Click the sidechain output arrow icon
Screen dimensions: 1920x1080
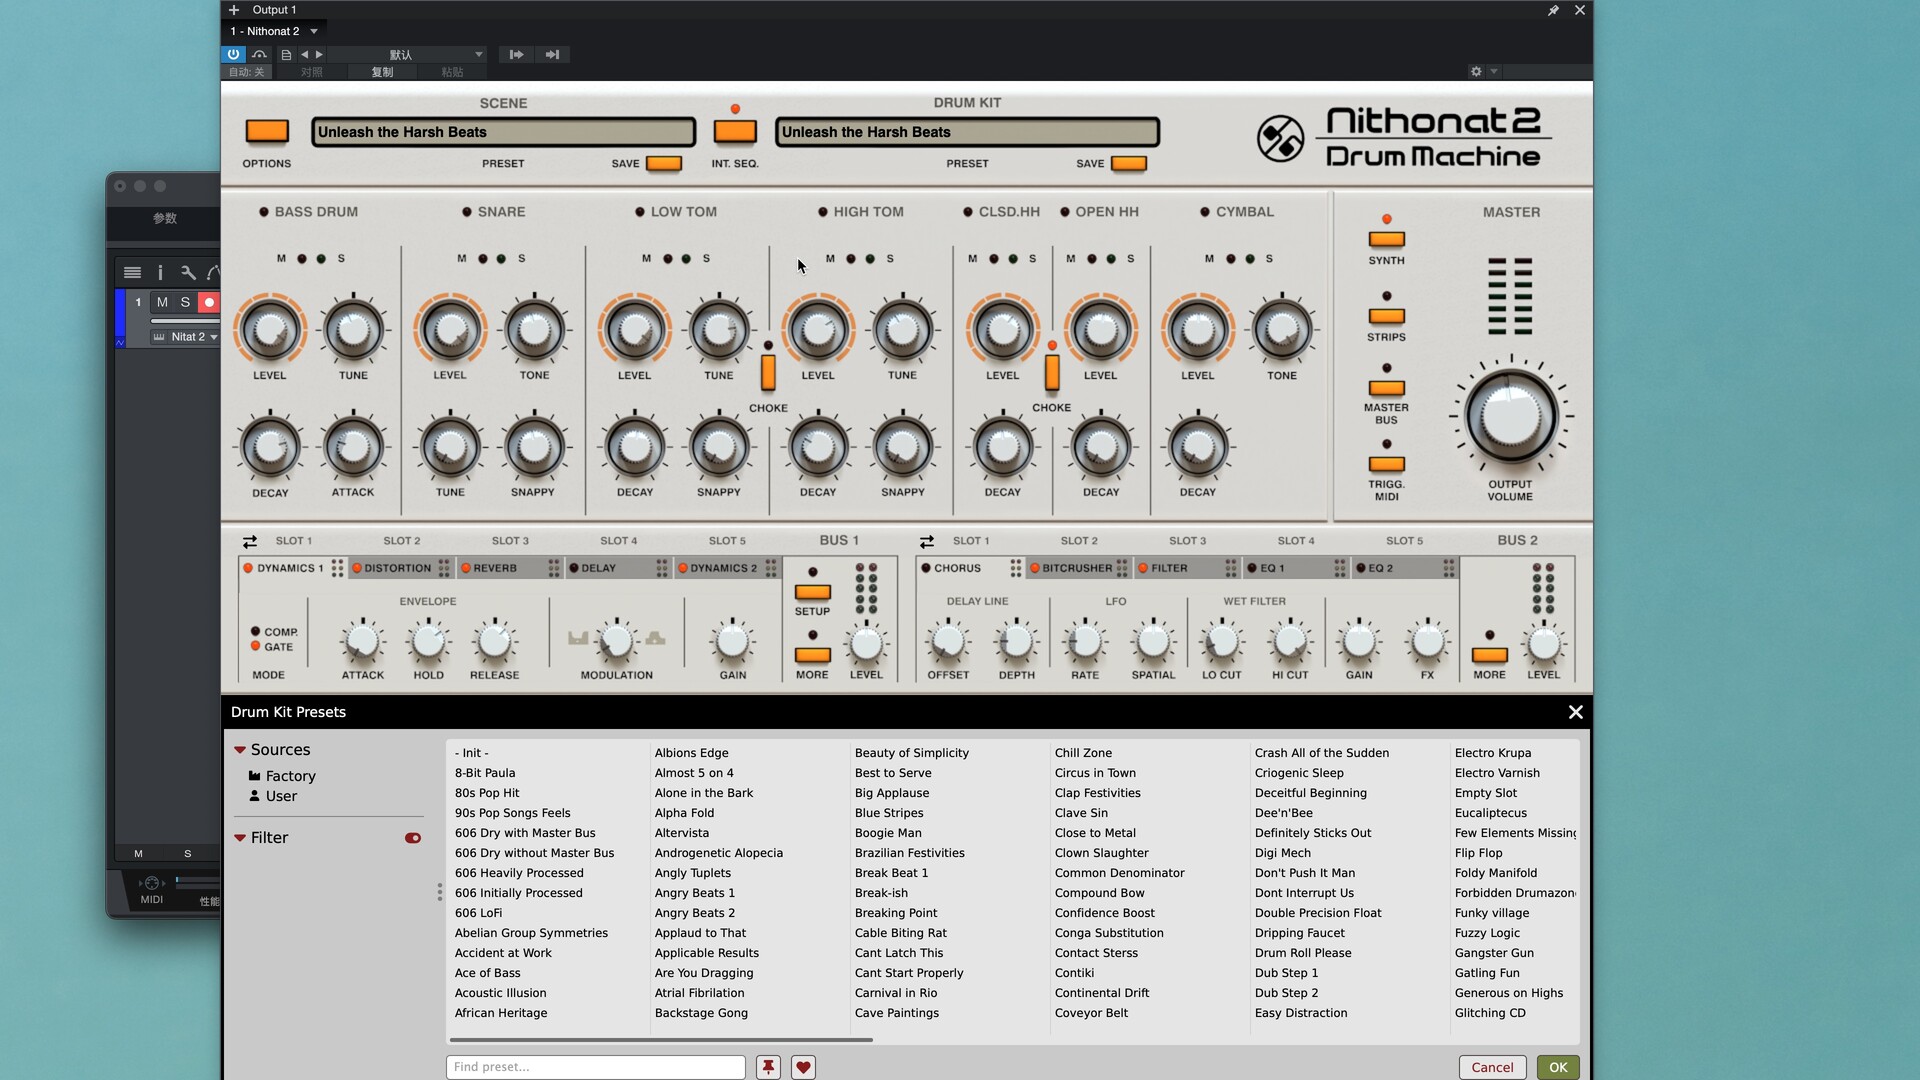coord(552,55)
